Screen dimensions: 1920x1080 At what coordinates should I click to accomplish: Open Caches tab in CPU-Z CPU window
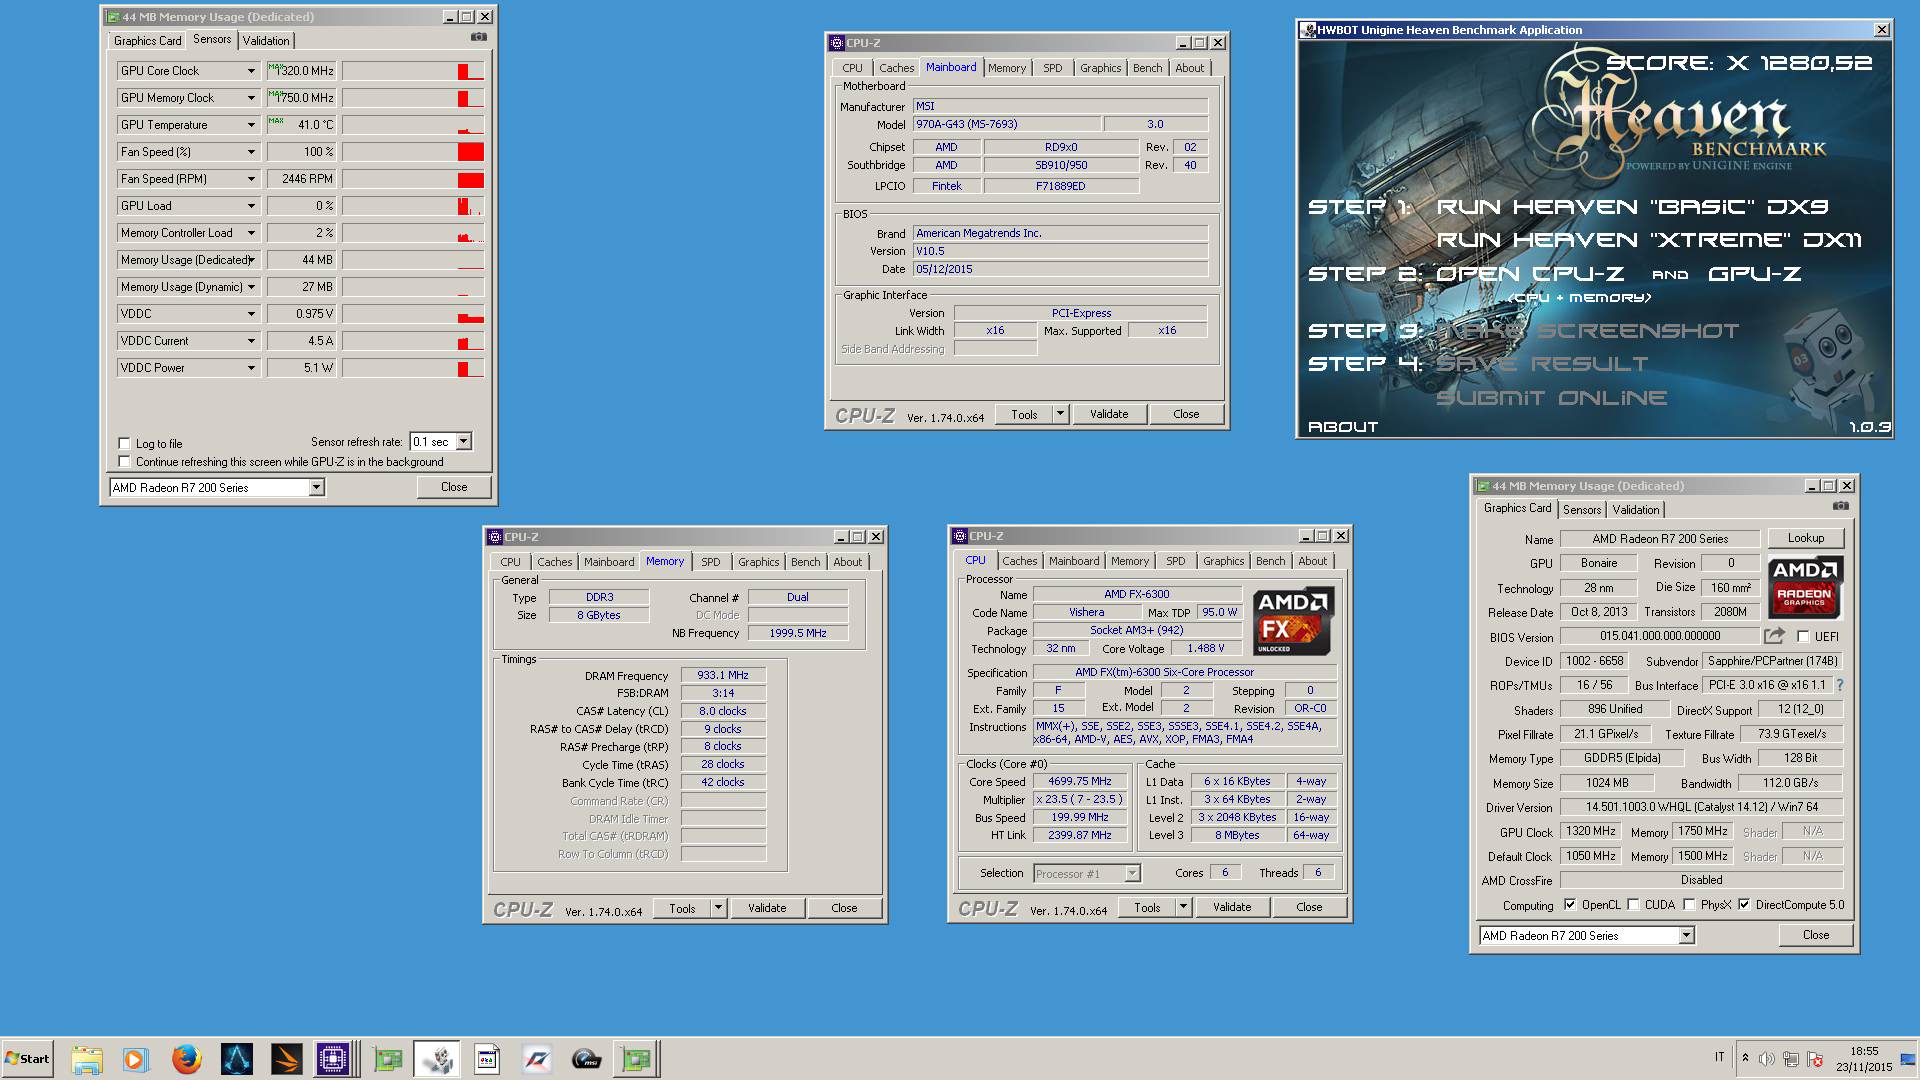pos(1019,561)
